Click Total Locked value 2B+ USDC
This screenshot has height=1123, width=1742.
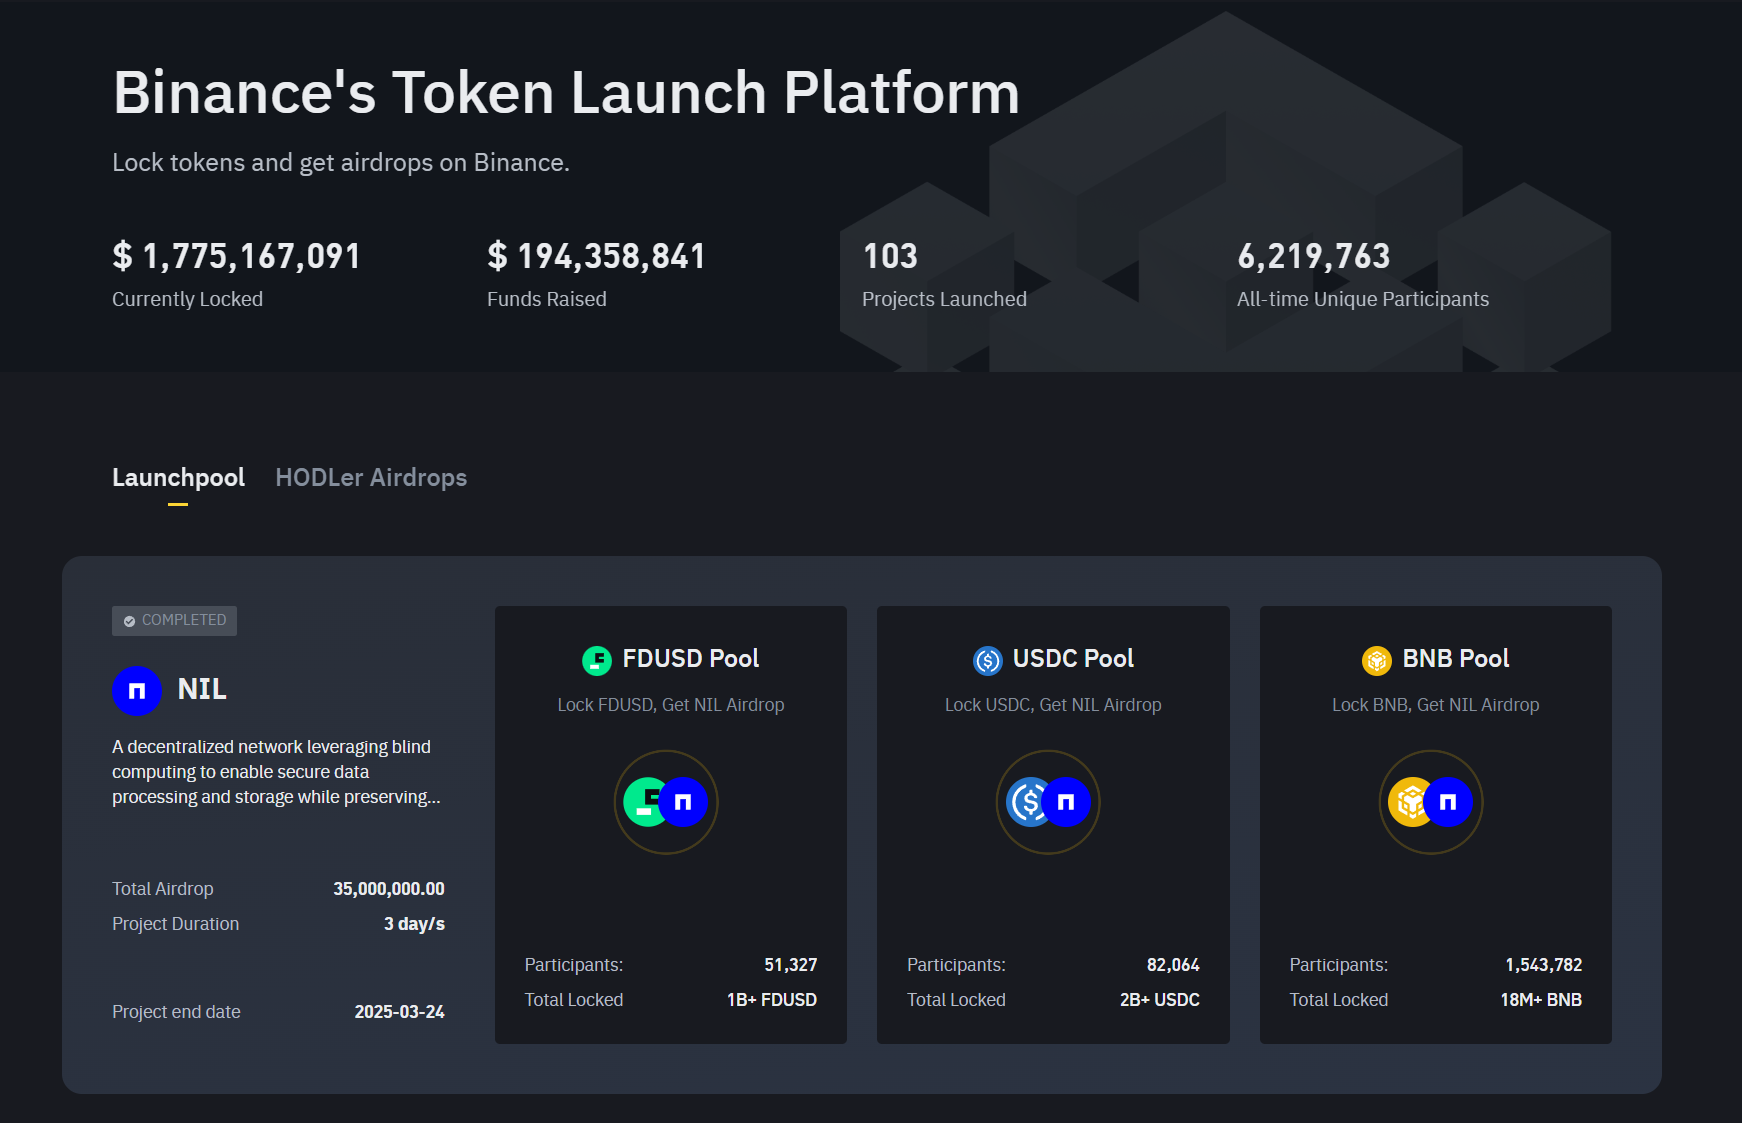pyautogui.click(x=1160, y=1000)
